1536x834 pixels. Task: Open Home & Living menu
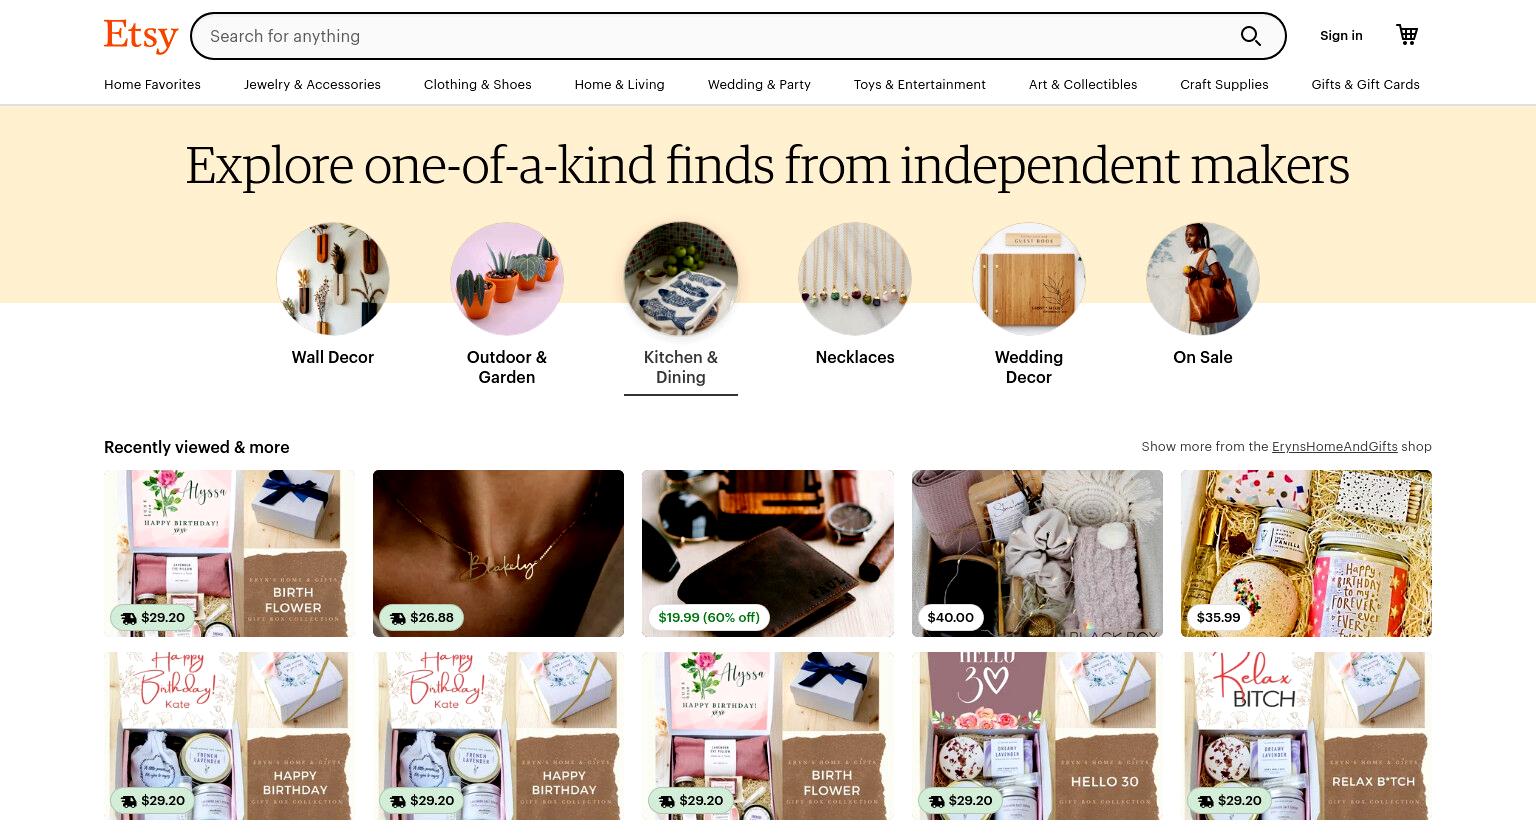tap(619, 85)
